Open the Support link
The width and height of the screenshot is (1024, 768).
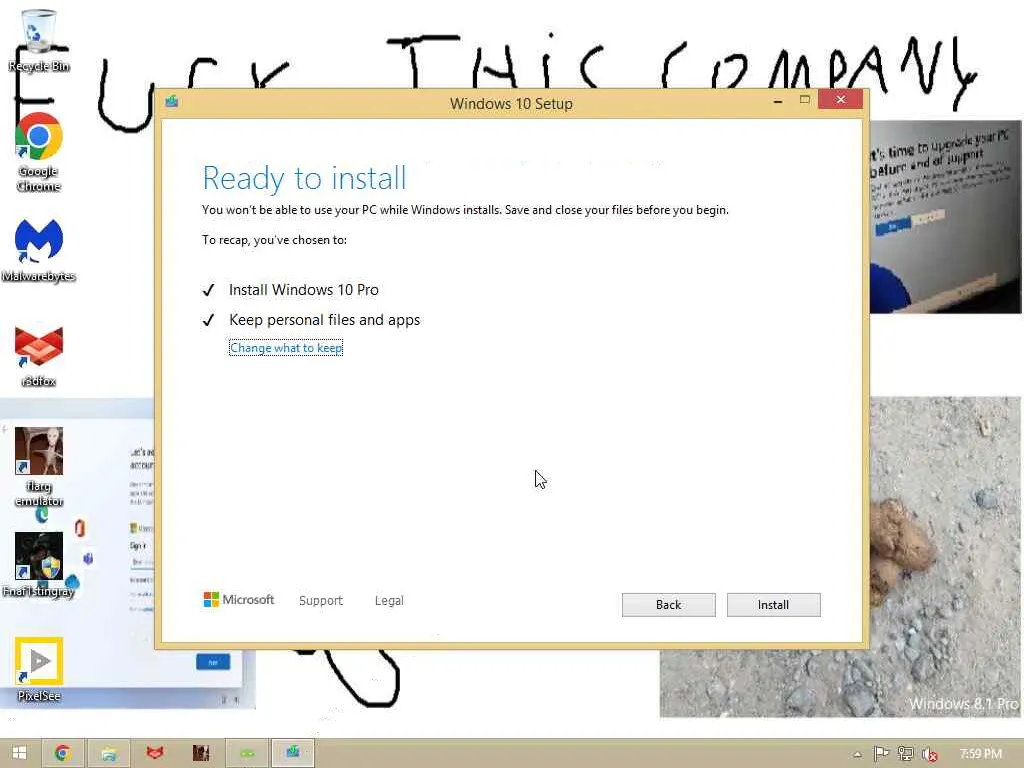[321, 600]
